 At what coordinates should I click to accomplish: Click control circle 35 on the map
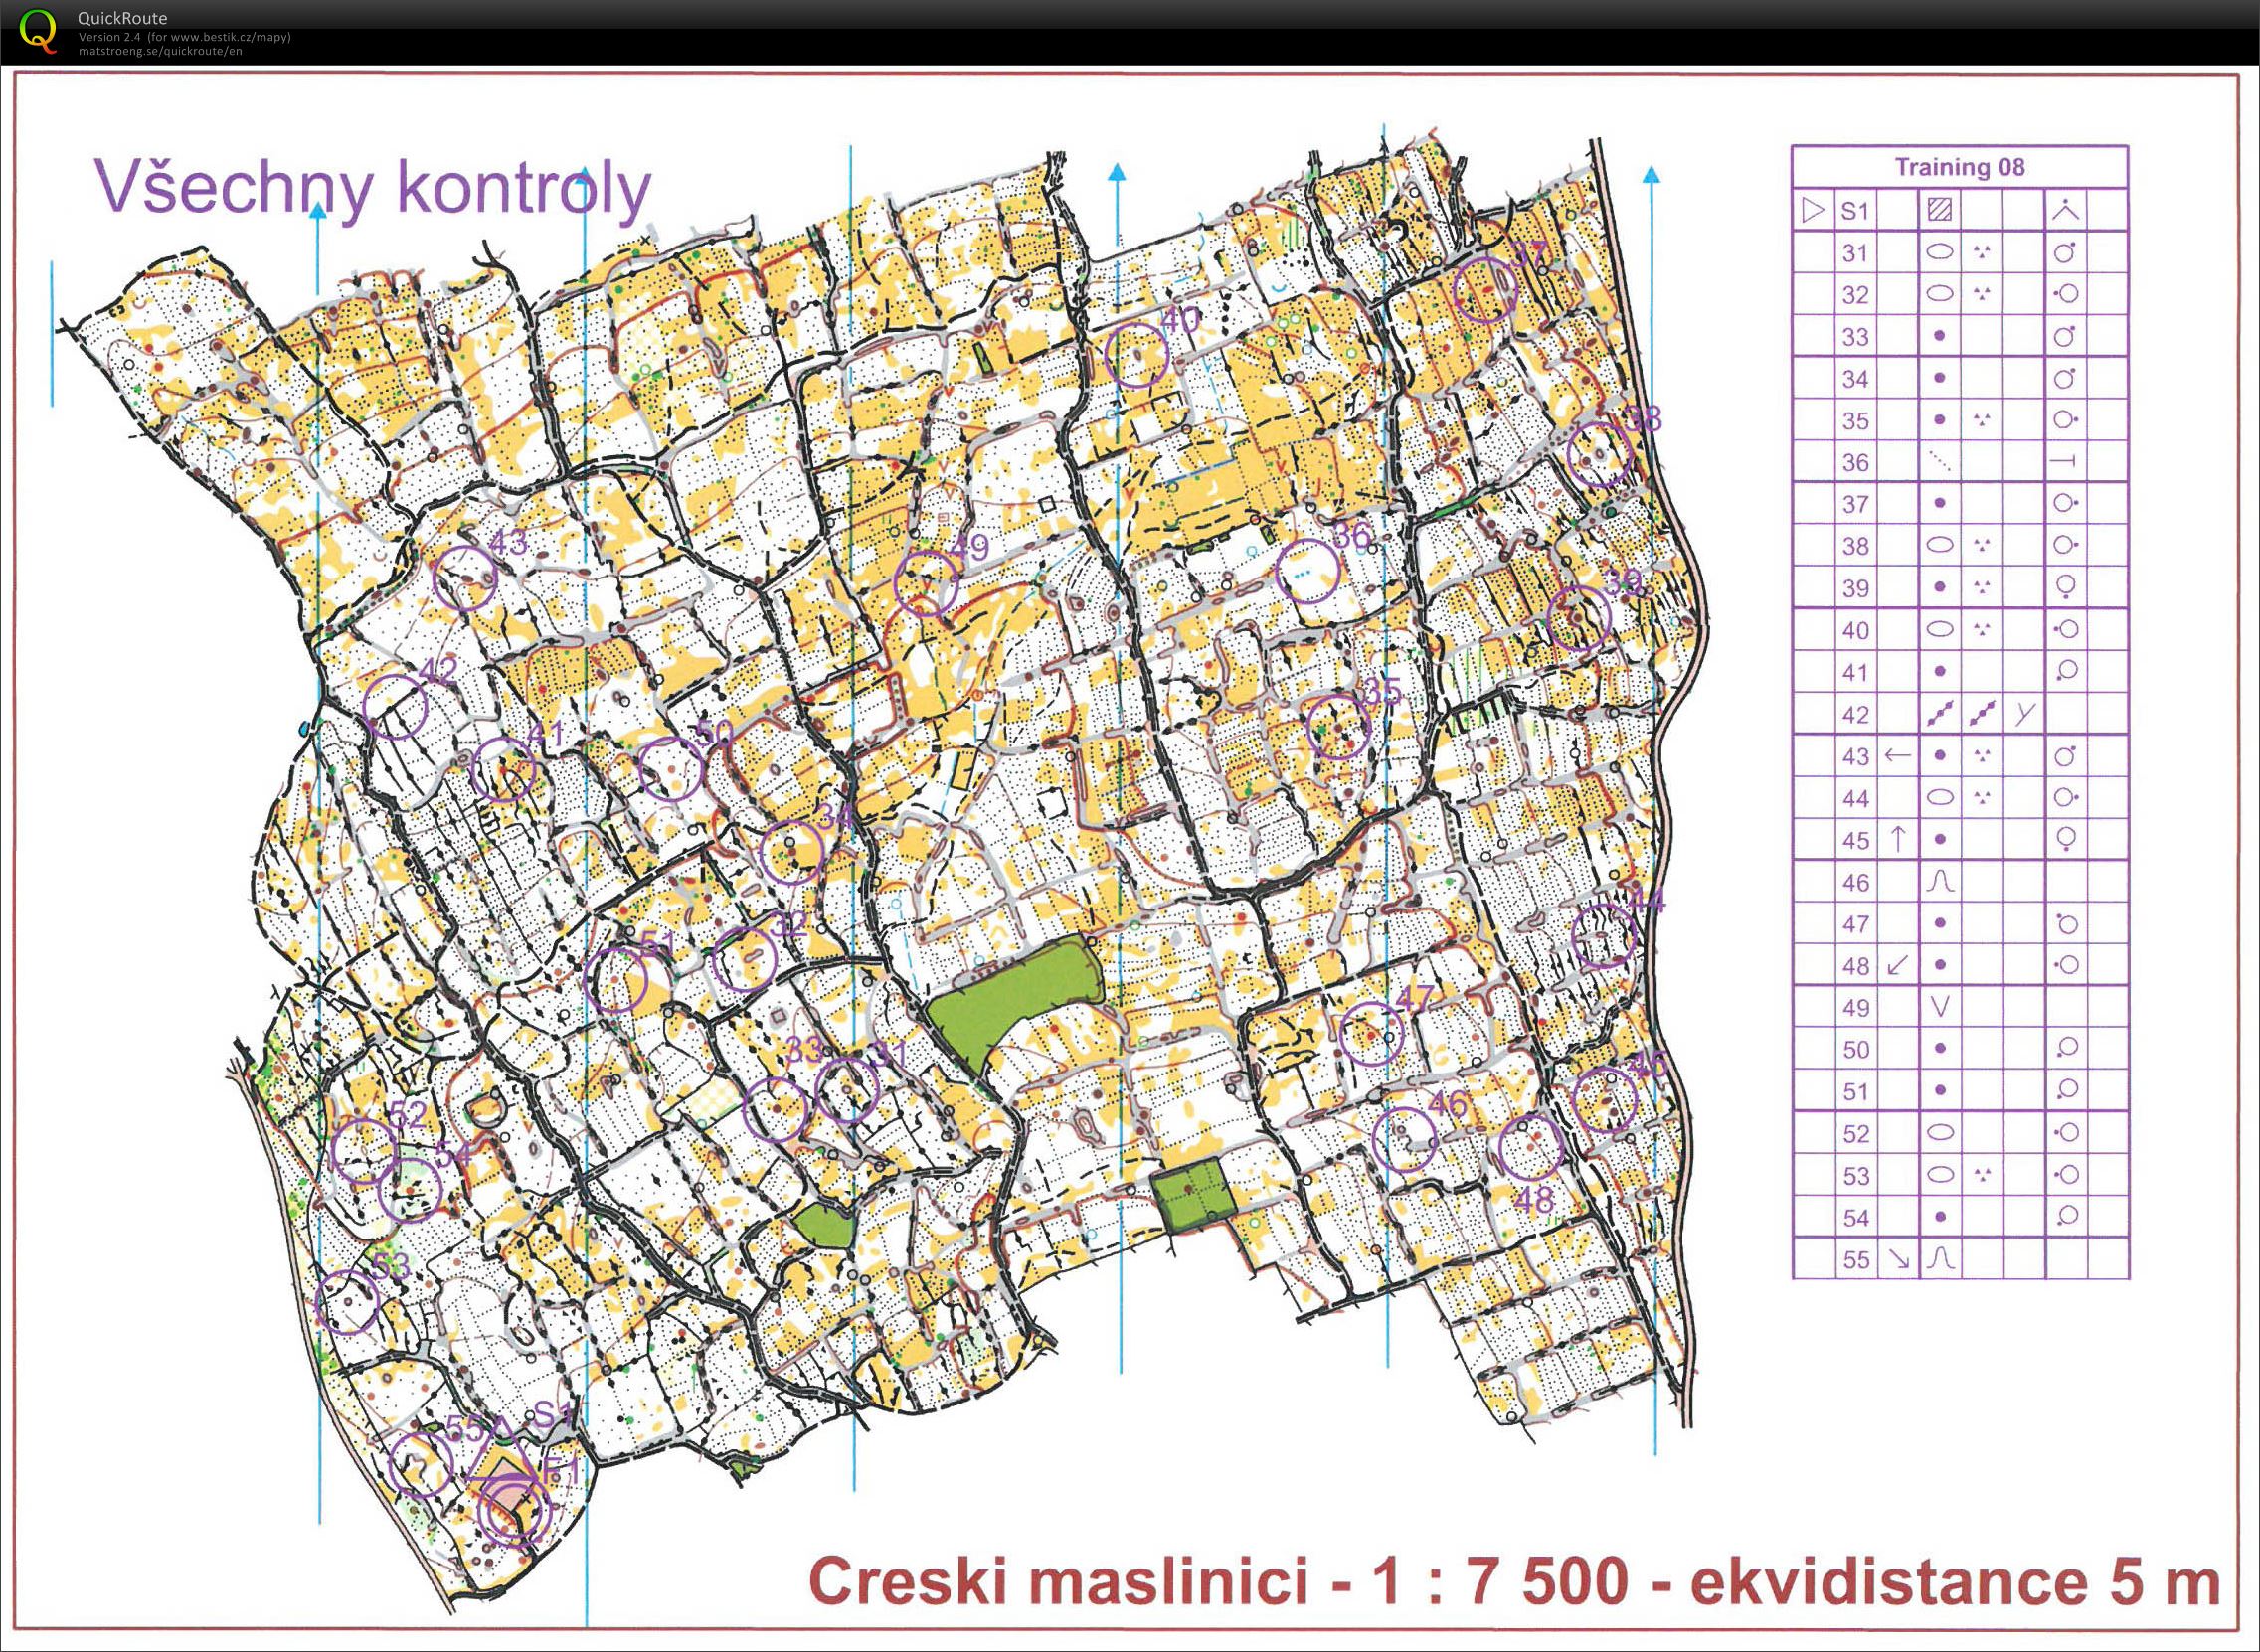tap(1339, 727)
